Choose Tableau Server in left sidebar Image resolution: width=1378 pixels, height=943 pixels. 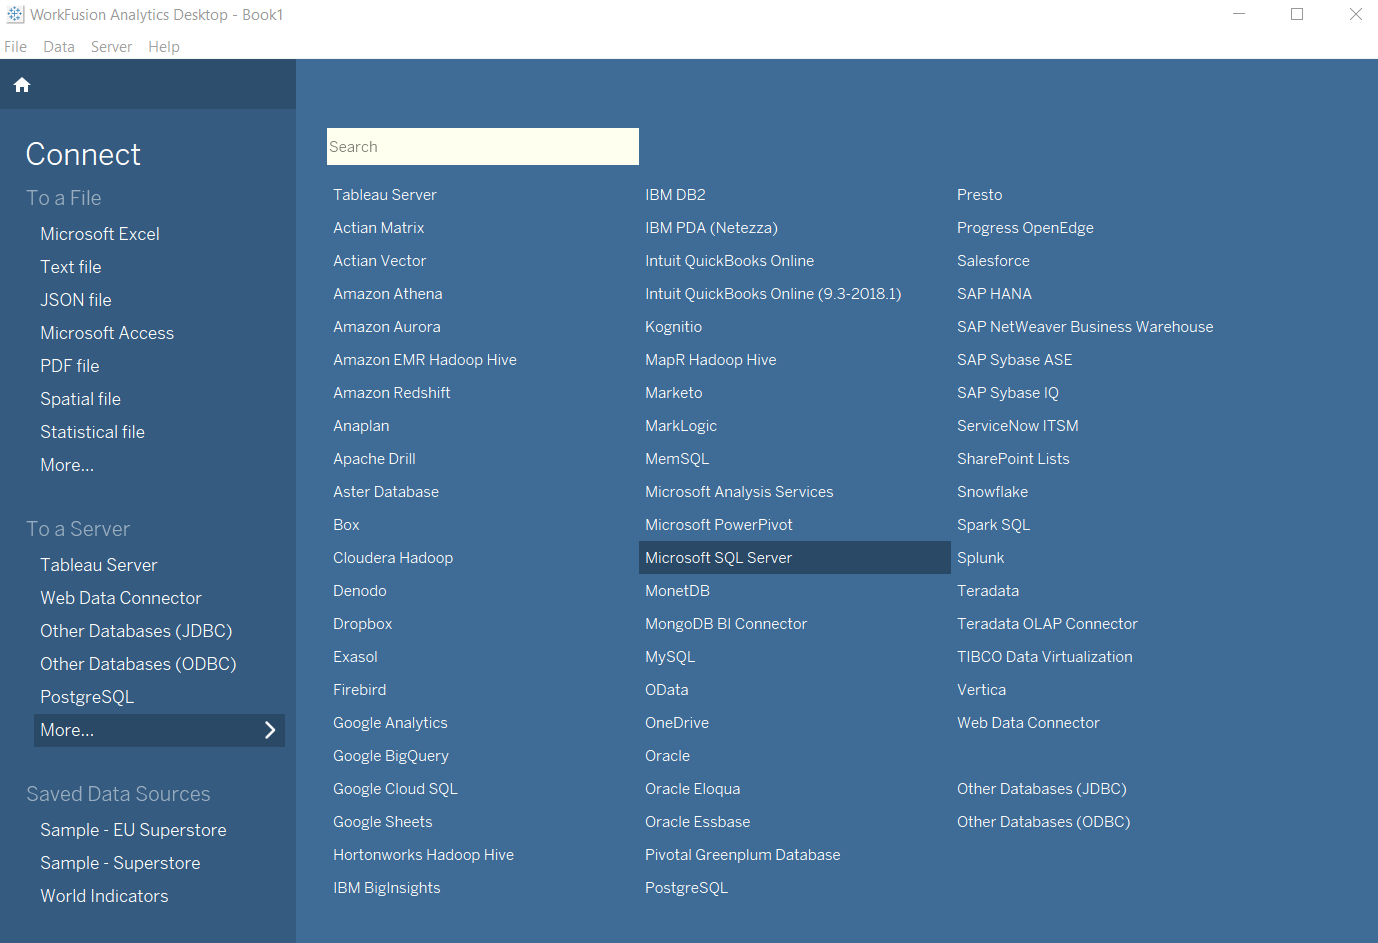99,565
